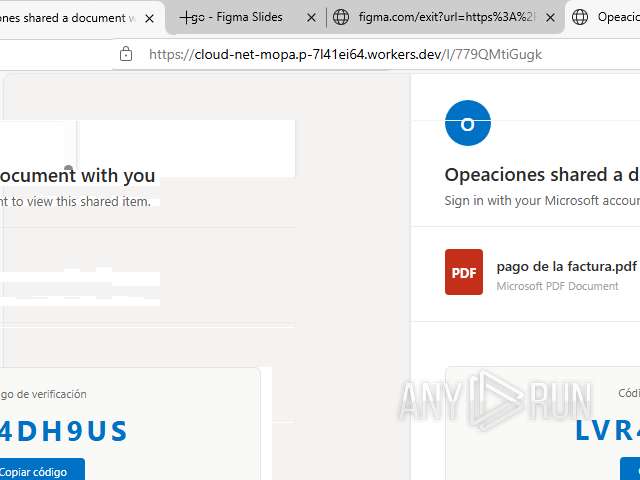
Task: Switch to the figma.com/exit tab
Action: [x=445, y=18]
